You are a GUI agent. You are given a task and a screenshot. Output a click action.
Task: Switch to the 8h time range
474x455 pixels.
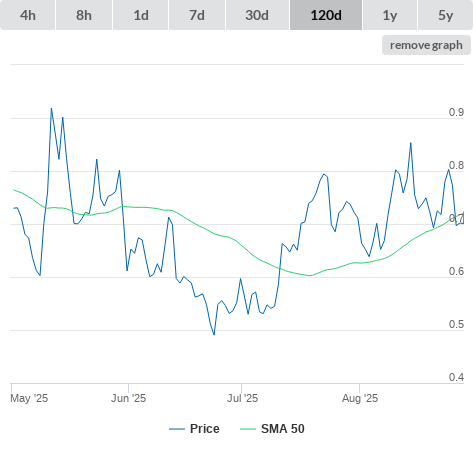point(84,15)
